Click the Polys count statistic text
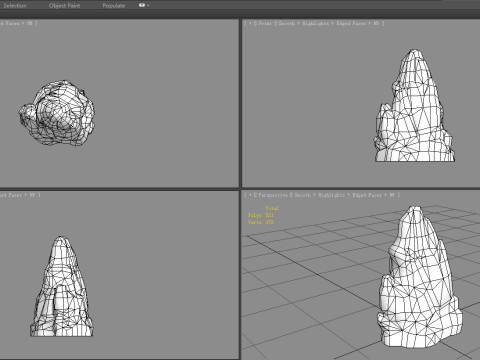The image size is (480, 360). (x=261, y=215)
